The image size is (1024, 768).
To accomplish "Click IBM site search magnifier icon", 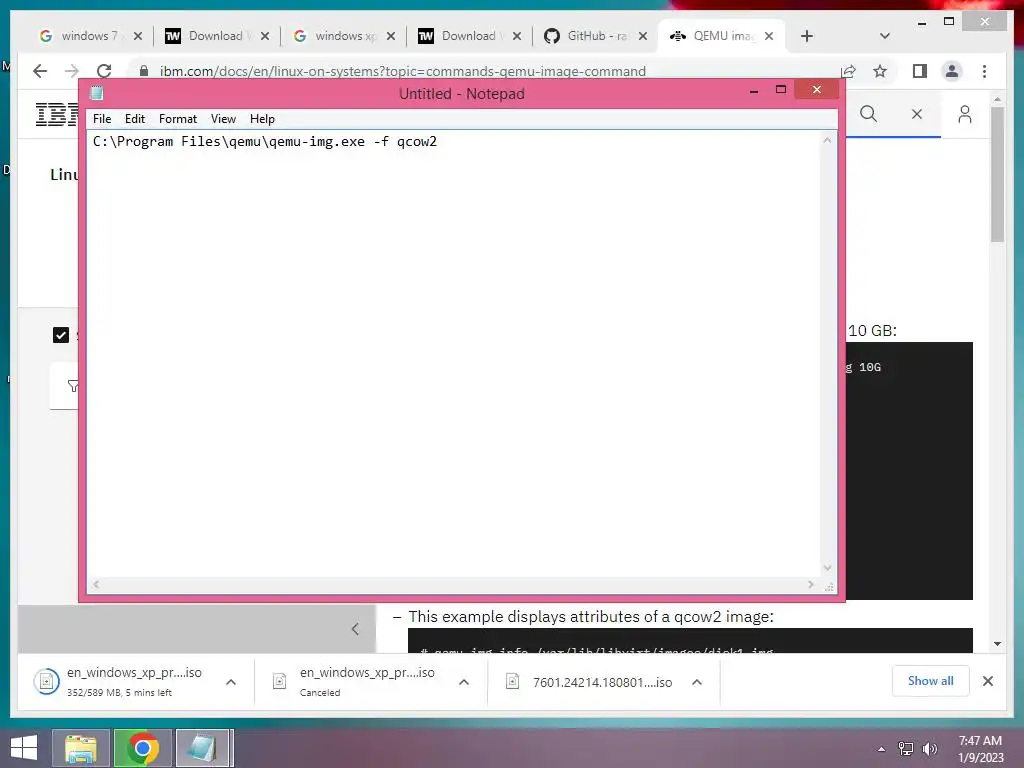I will (x=868, y=114).
